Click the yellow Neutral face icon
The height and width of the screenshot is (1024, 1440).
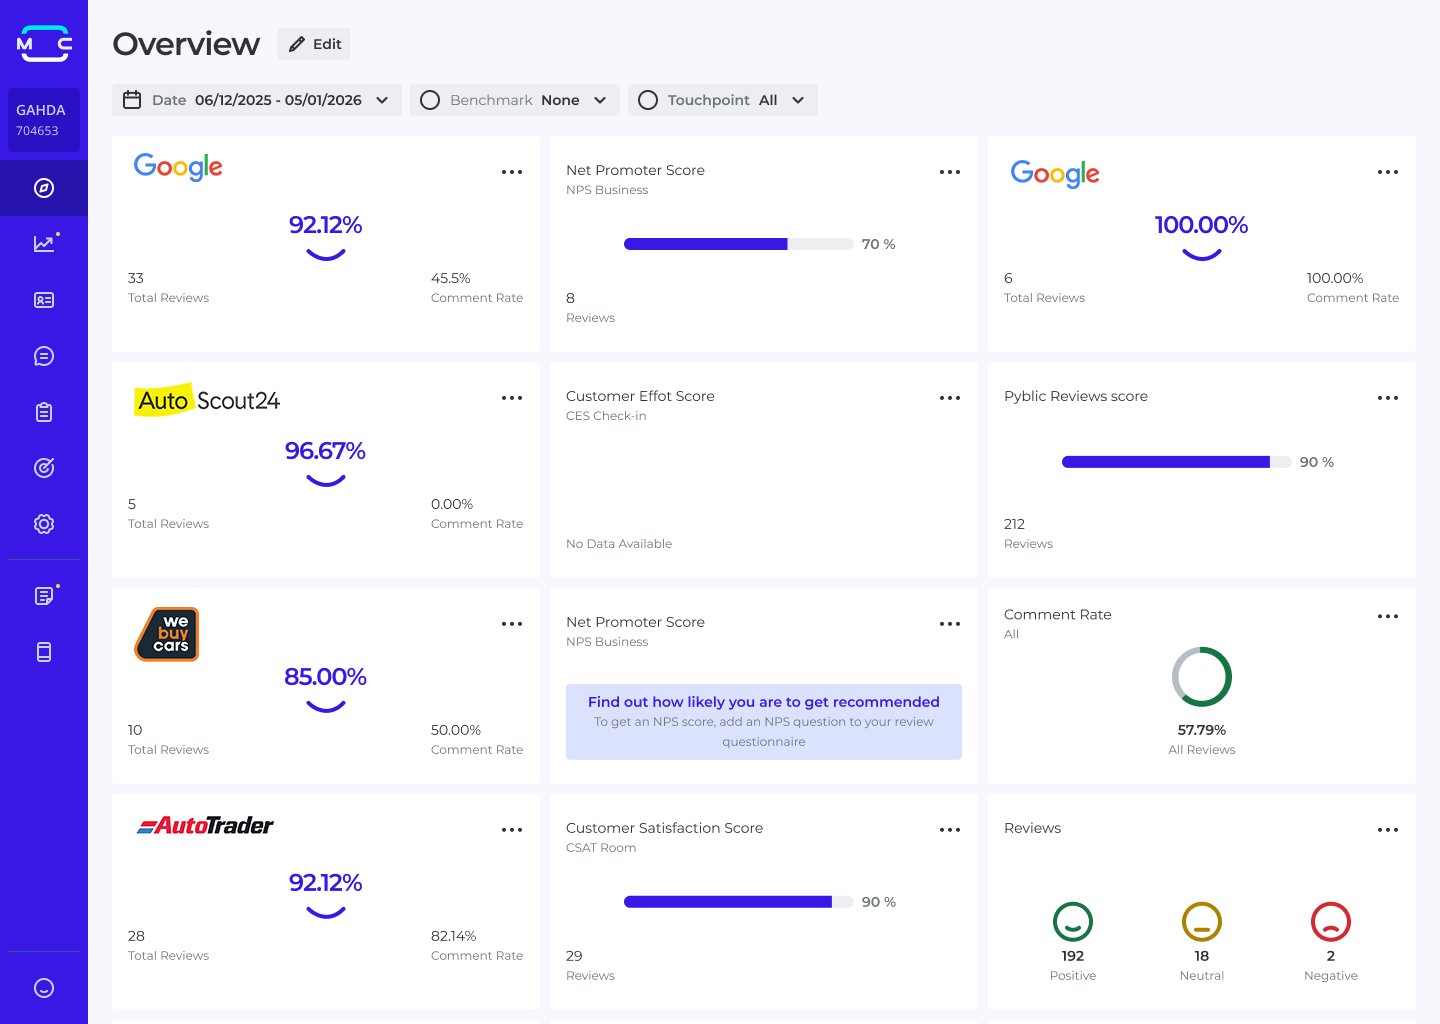point(1202,922)
